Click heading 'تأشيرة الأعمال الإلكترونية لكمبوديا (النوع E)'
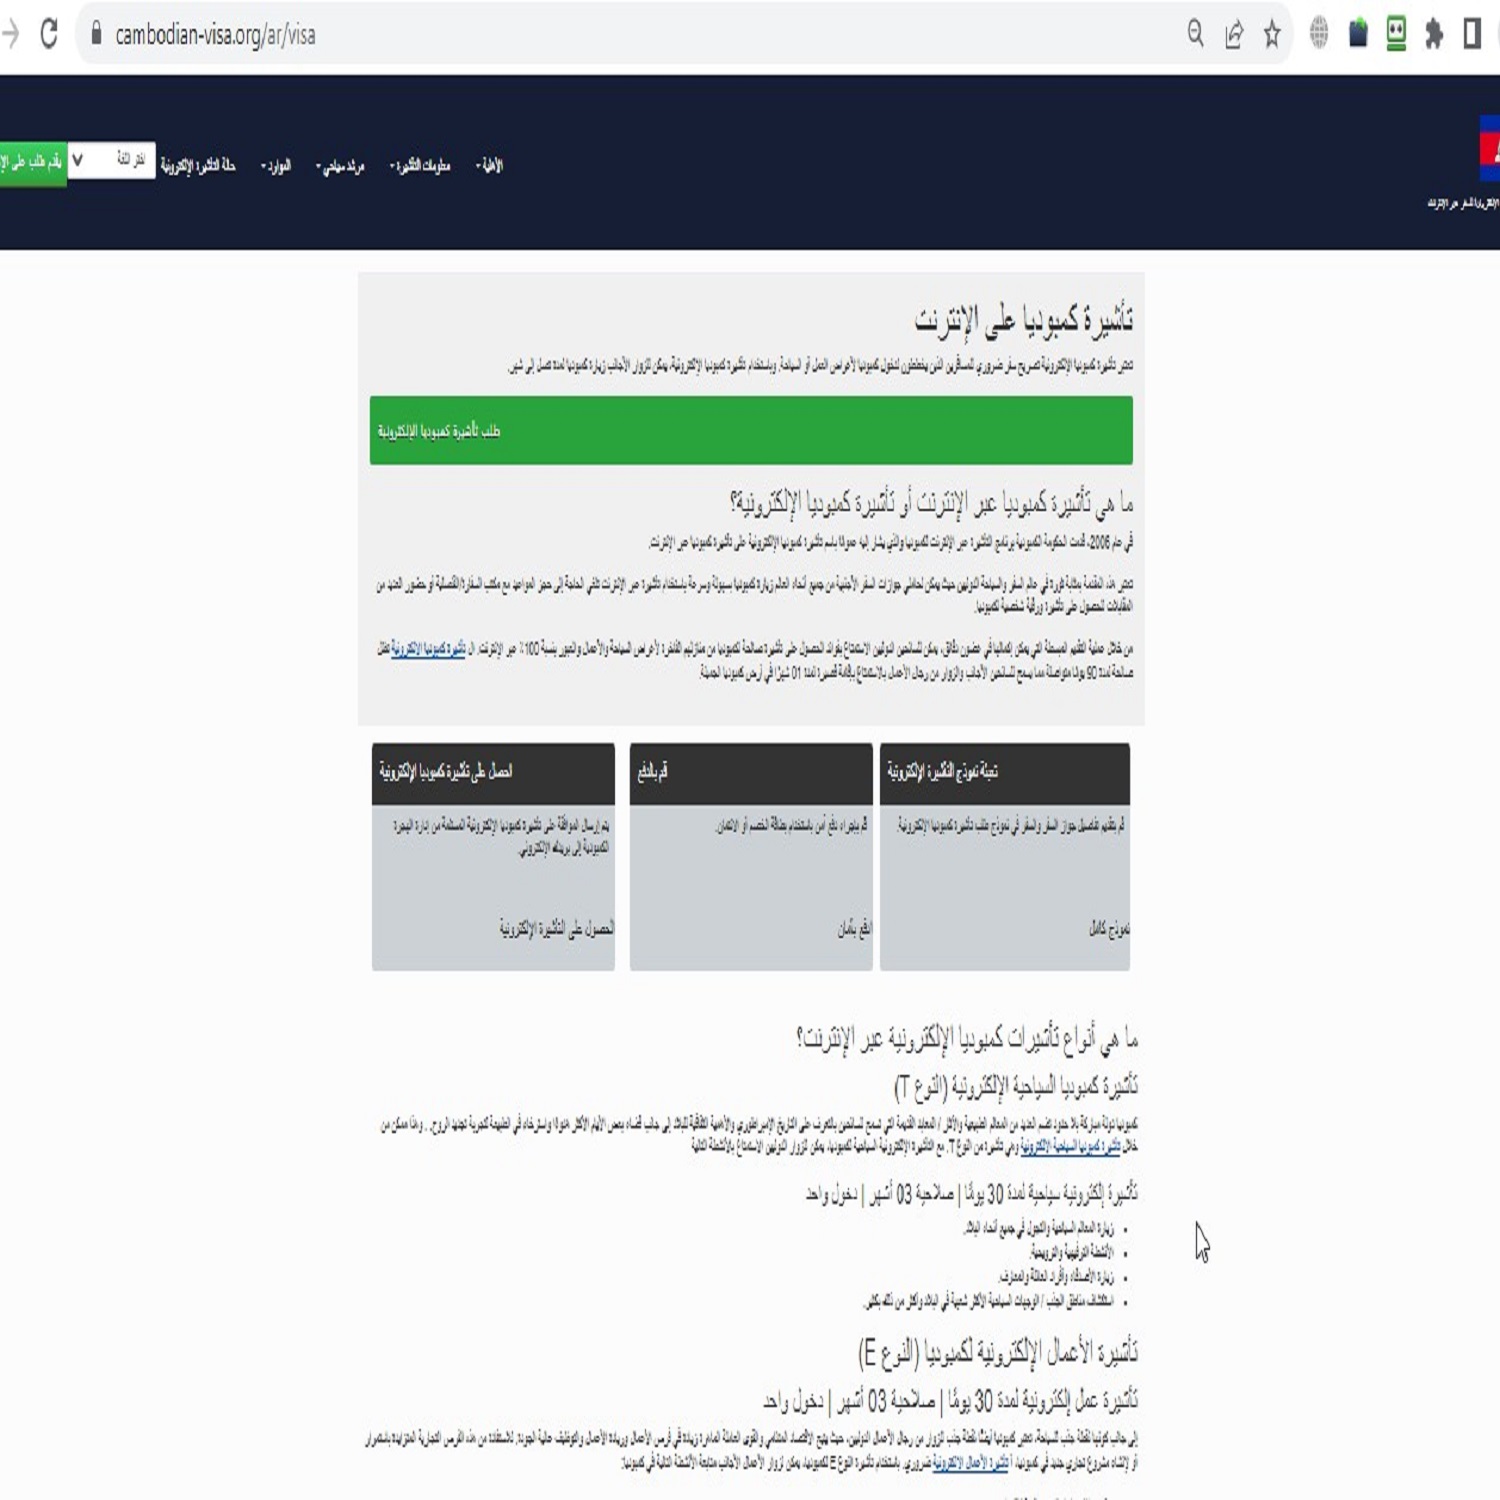The image size is (1500, 1500). [x=998, y=1353]
